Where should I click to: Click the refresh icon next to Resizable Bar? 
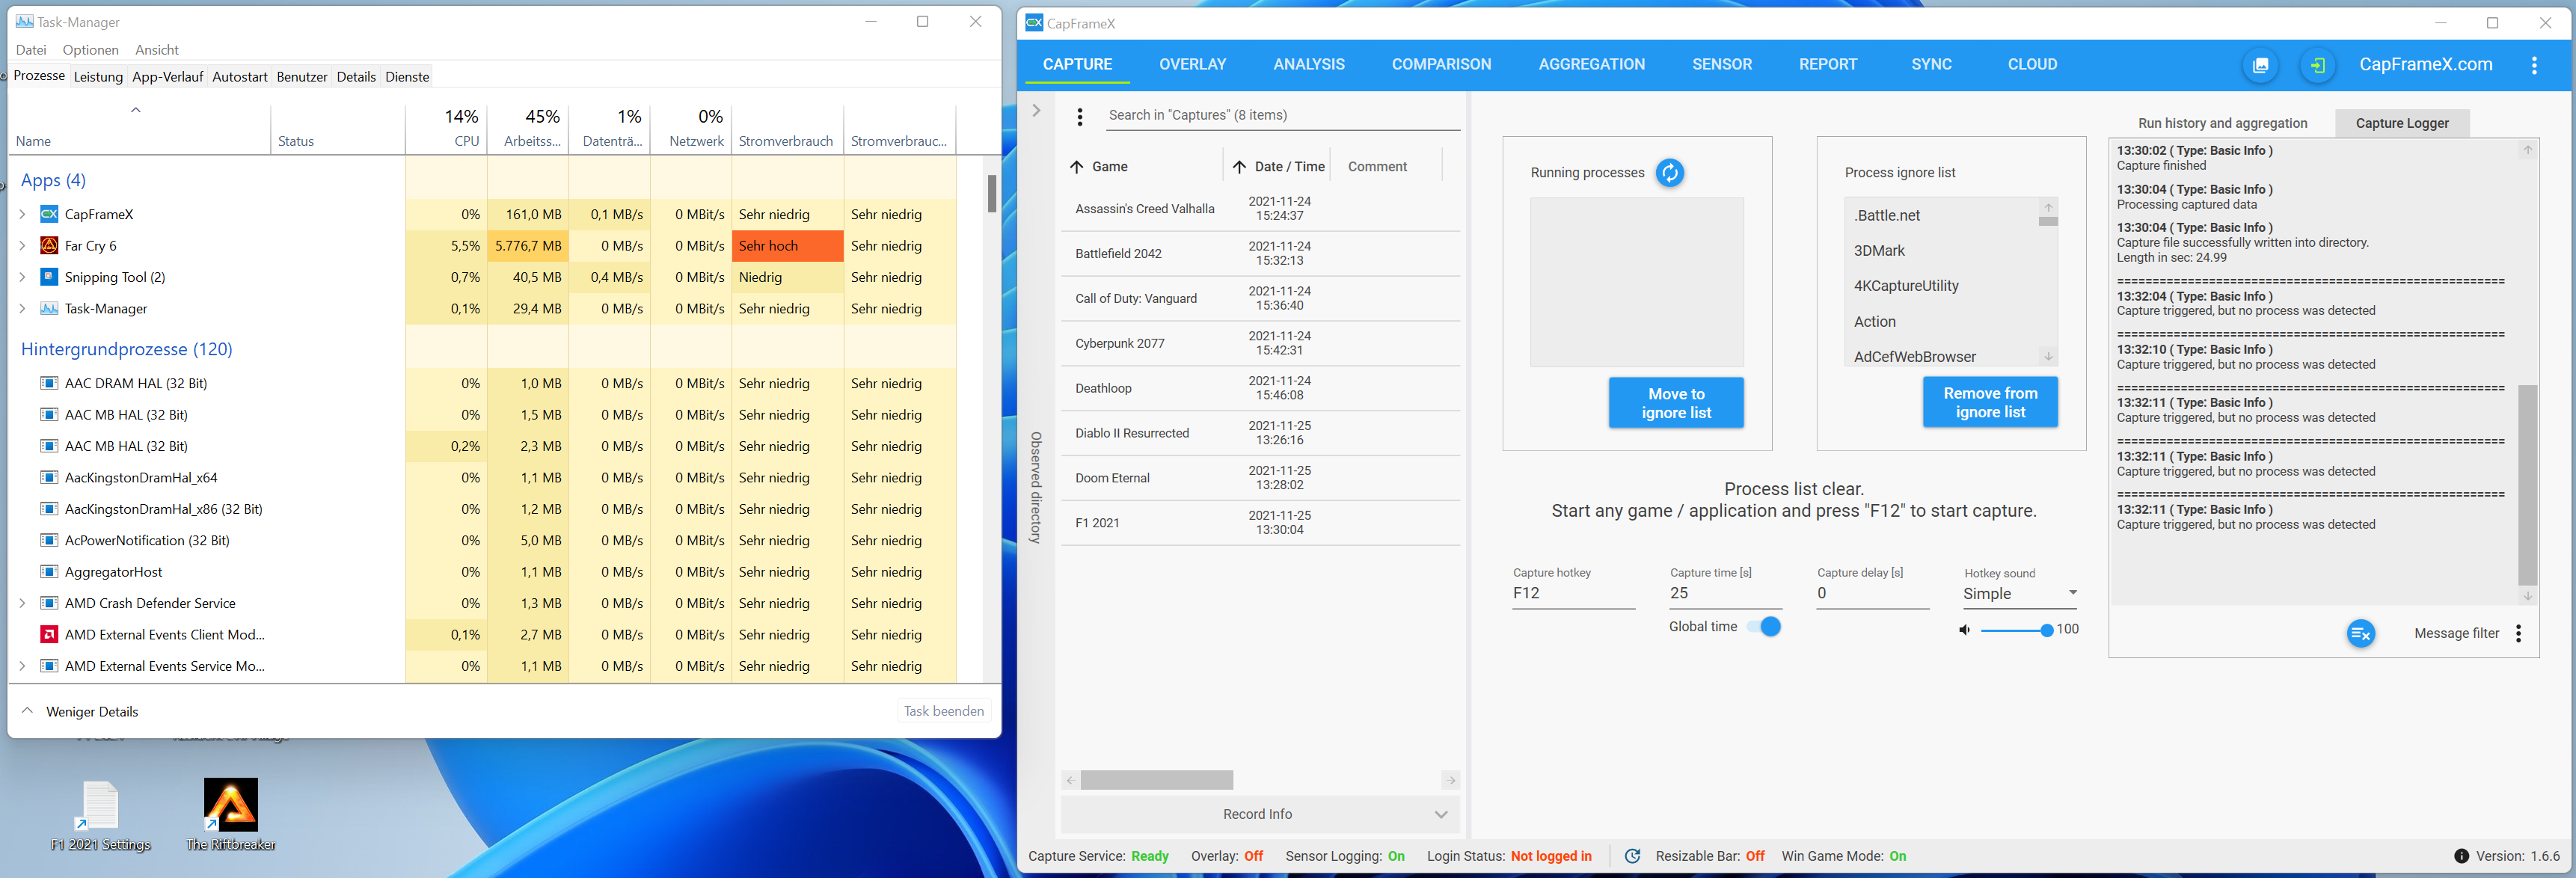(1632, 856)
